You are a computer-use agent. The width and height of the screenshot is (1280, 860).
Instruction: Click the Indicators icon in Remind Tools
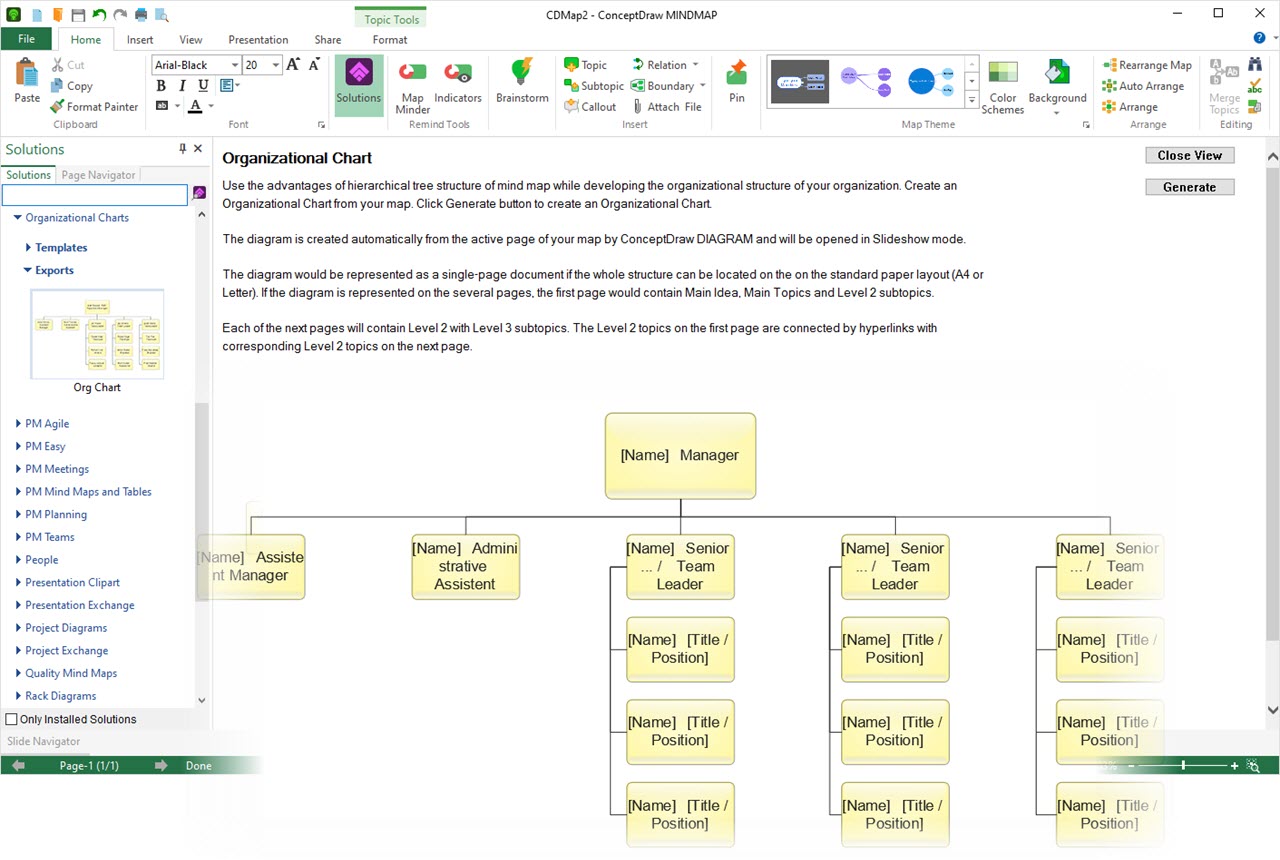coord(458,75)
